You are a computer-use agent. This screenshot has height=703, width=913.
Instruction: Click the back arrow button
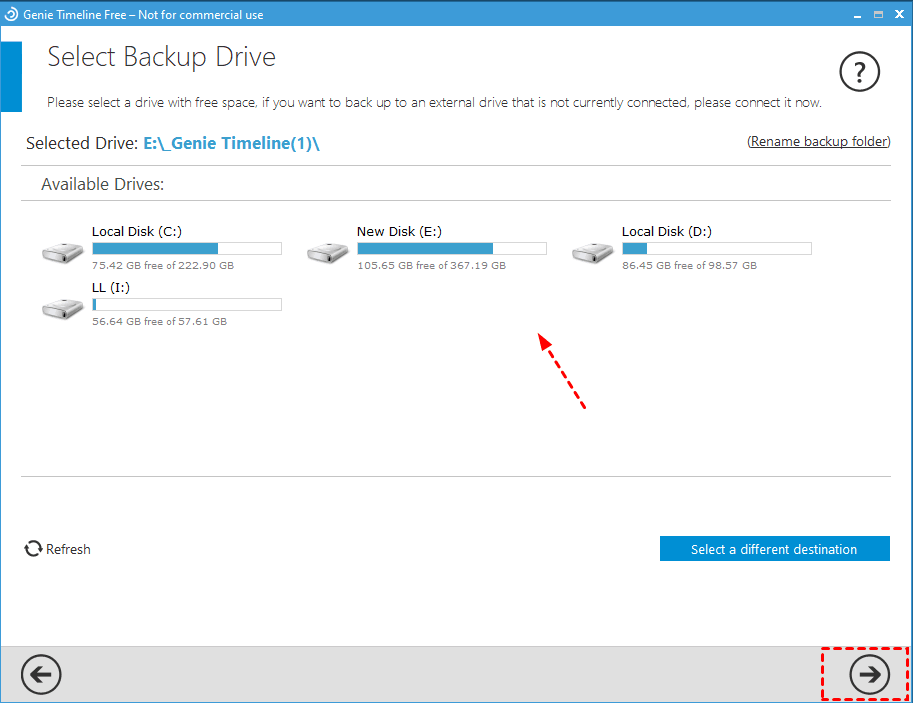pos(41,675)
